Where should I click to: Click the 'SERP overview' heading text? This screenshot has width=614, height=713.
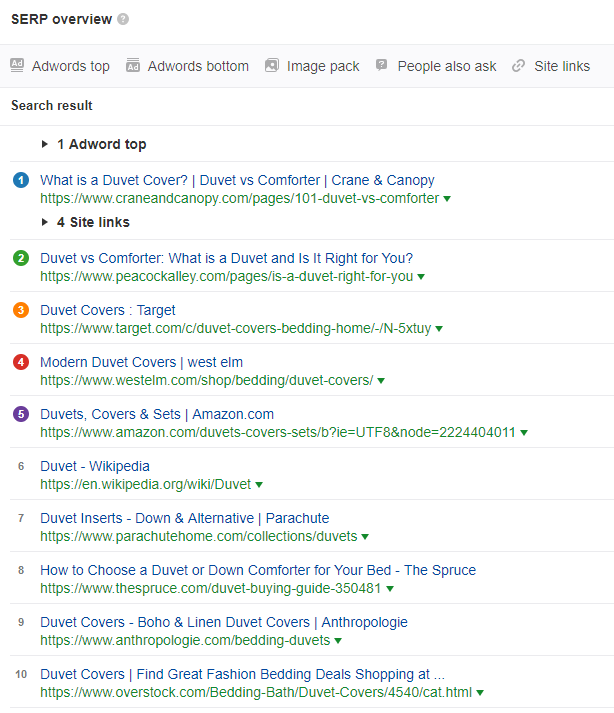pos(61,19)
